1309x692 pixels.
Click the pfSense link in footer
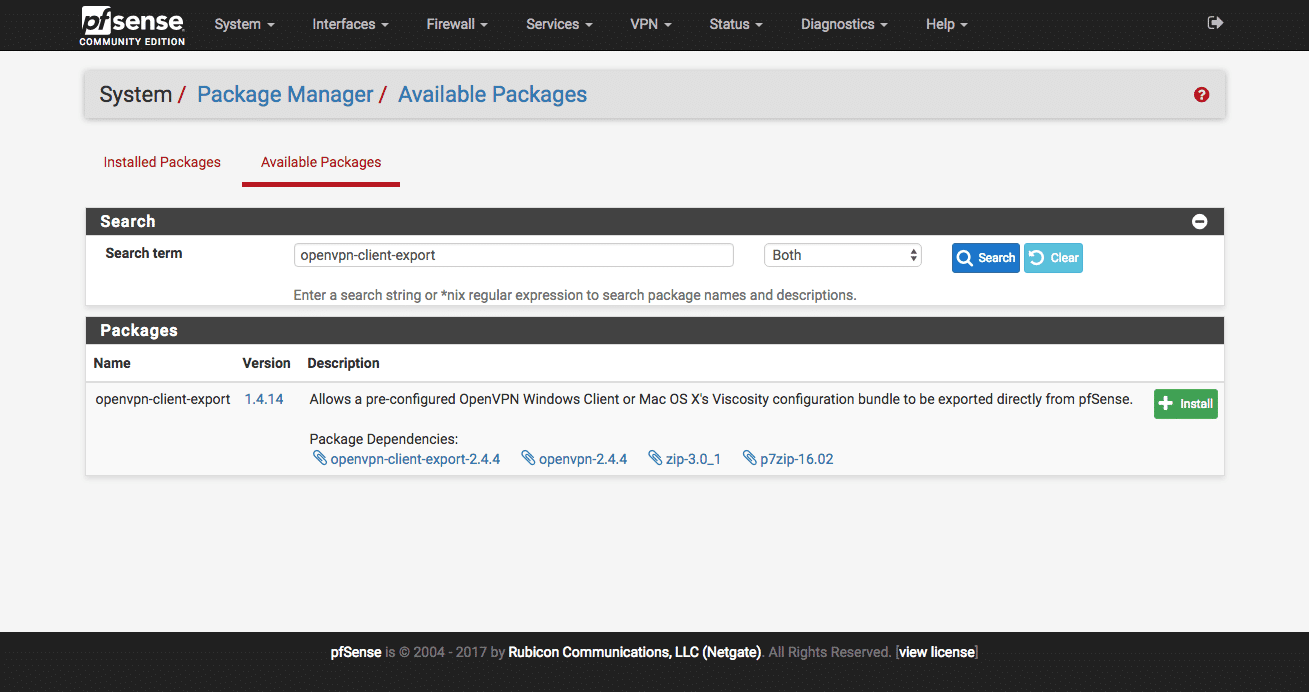(x=356, y=652)
